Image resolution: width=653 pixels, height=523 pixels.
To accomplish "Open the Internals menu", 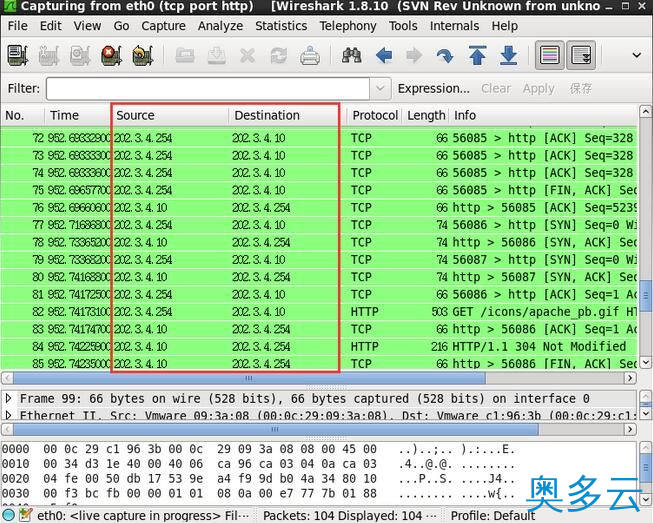I will (454, 26).
